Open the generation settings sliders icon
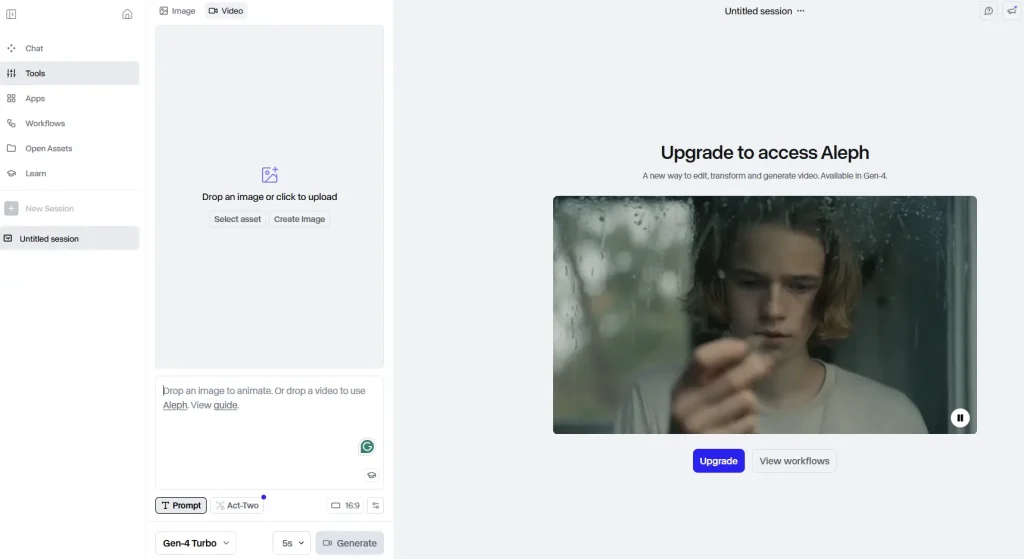The width and height of the screenshot is (1024, 559). point(375,506)
